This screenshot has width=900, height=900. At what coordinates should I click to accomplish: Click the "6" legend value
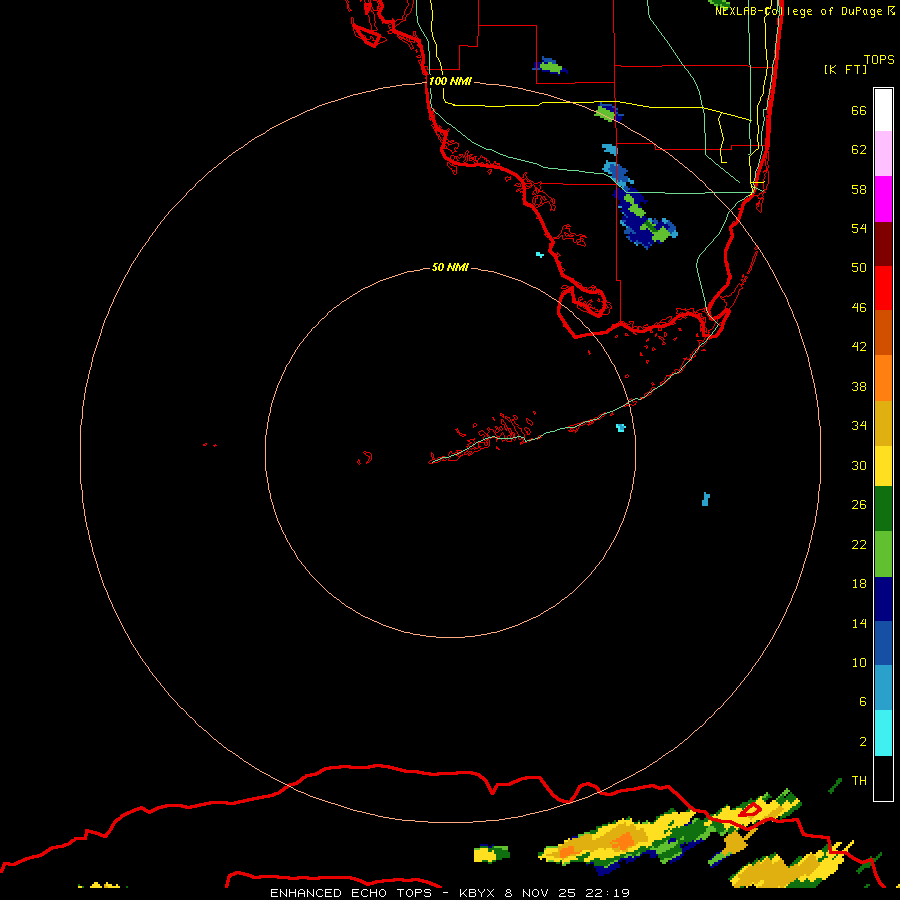(863, 702)
